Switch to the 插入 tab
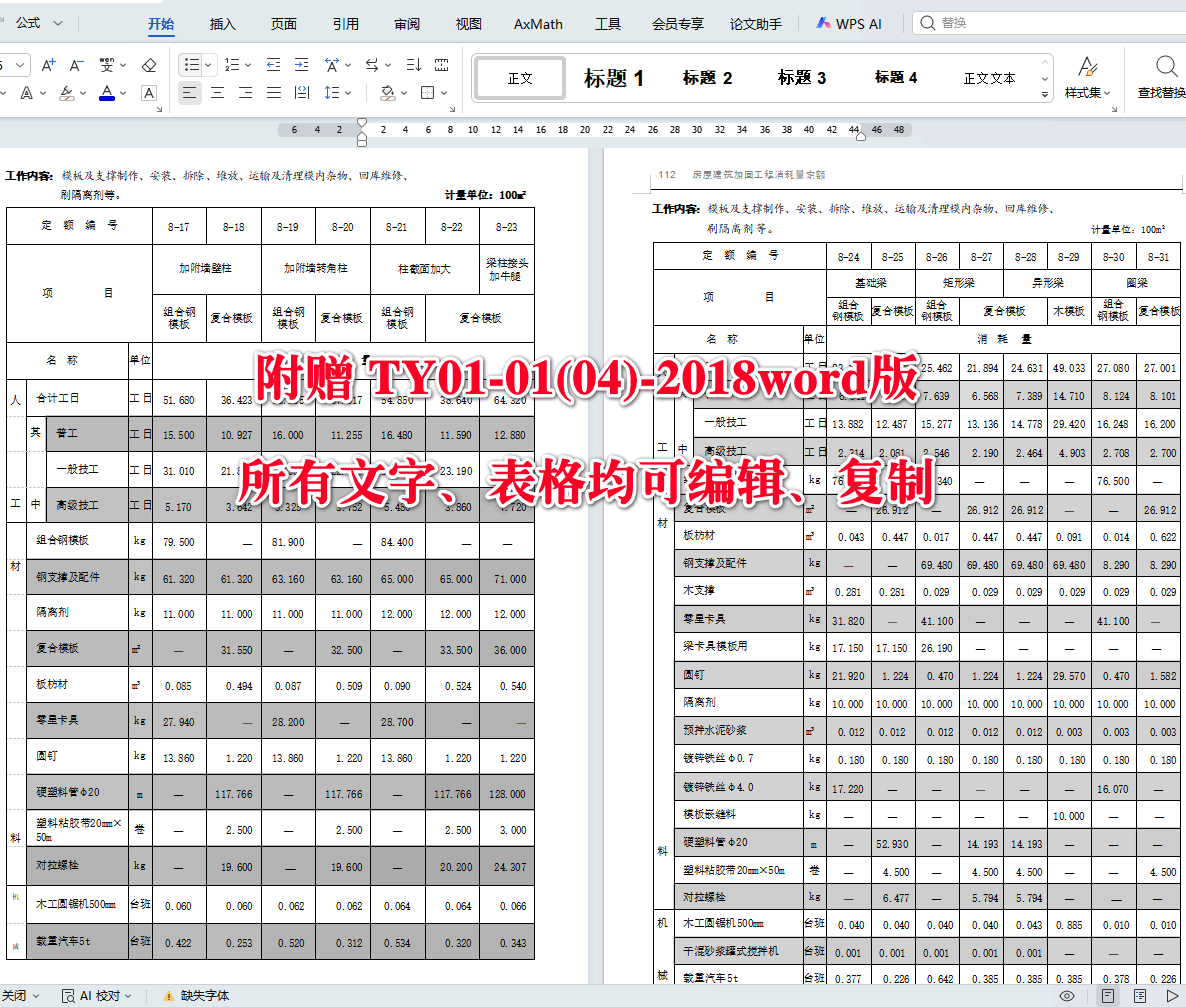Image resolution: width=1186 pixels, height=1007 pixels. (222, 24)
